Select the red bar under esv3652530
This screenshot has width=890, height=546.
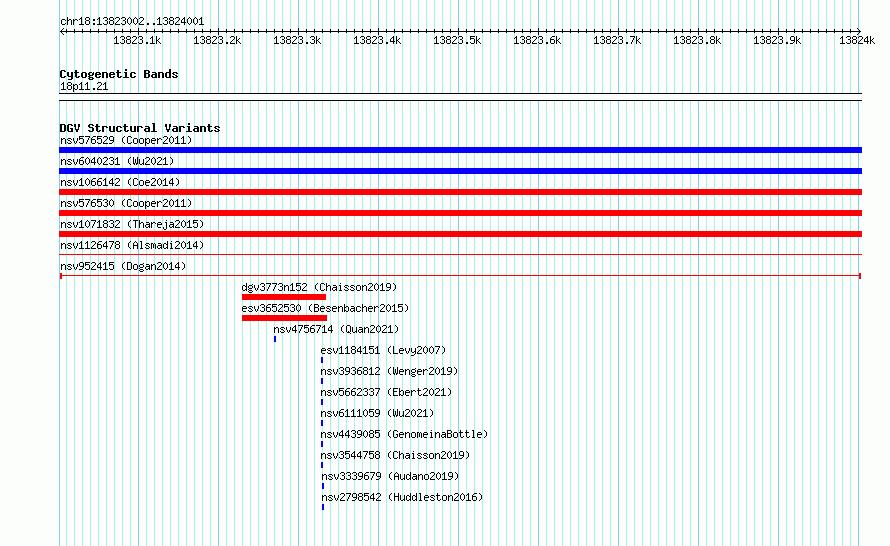284,318
